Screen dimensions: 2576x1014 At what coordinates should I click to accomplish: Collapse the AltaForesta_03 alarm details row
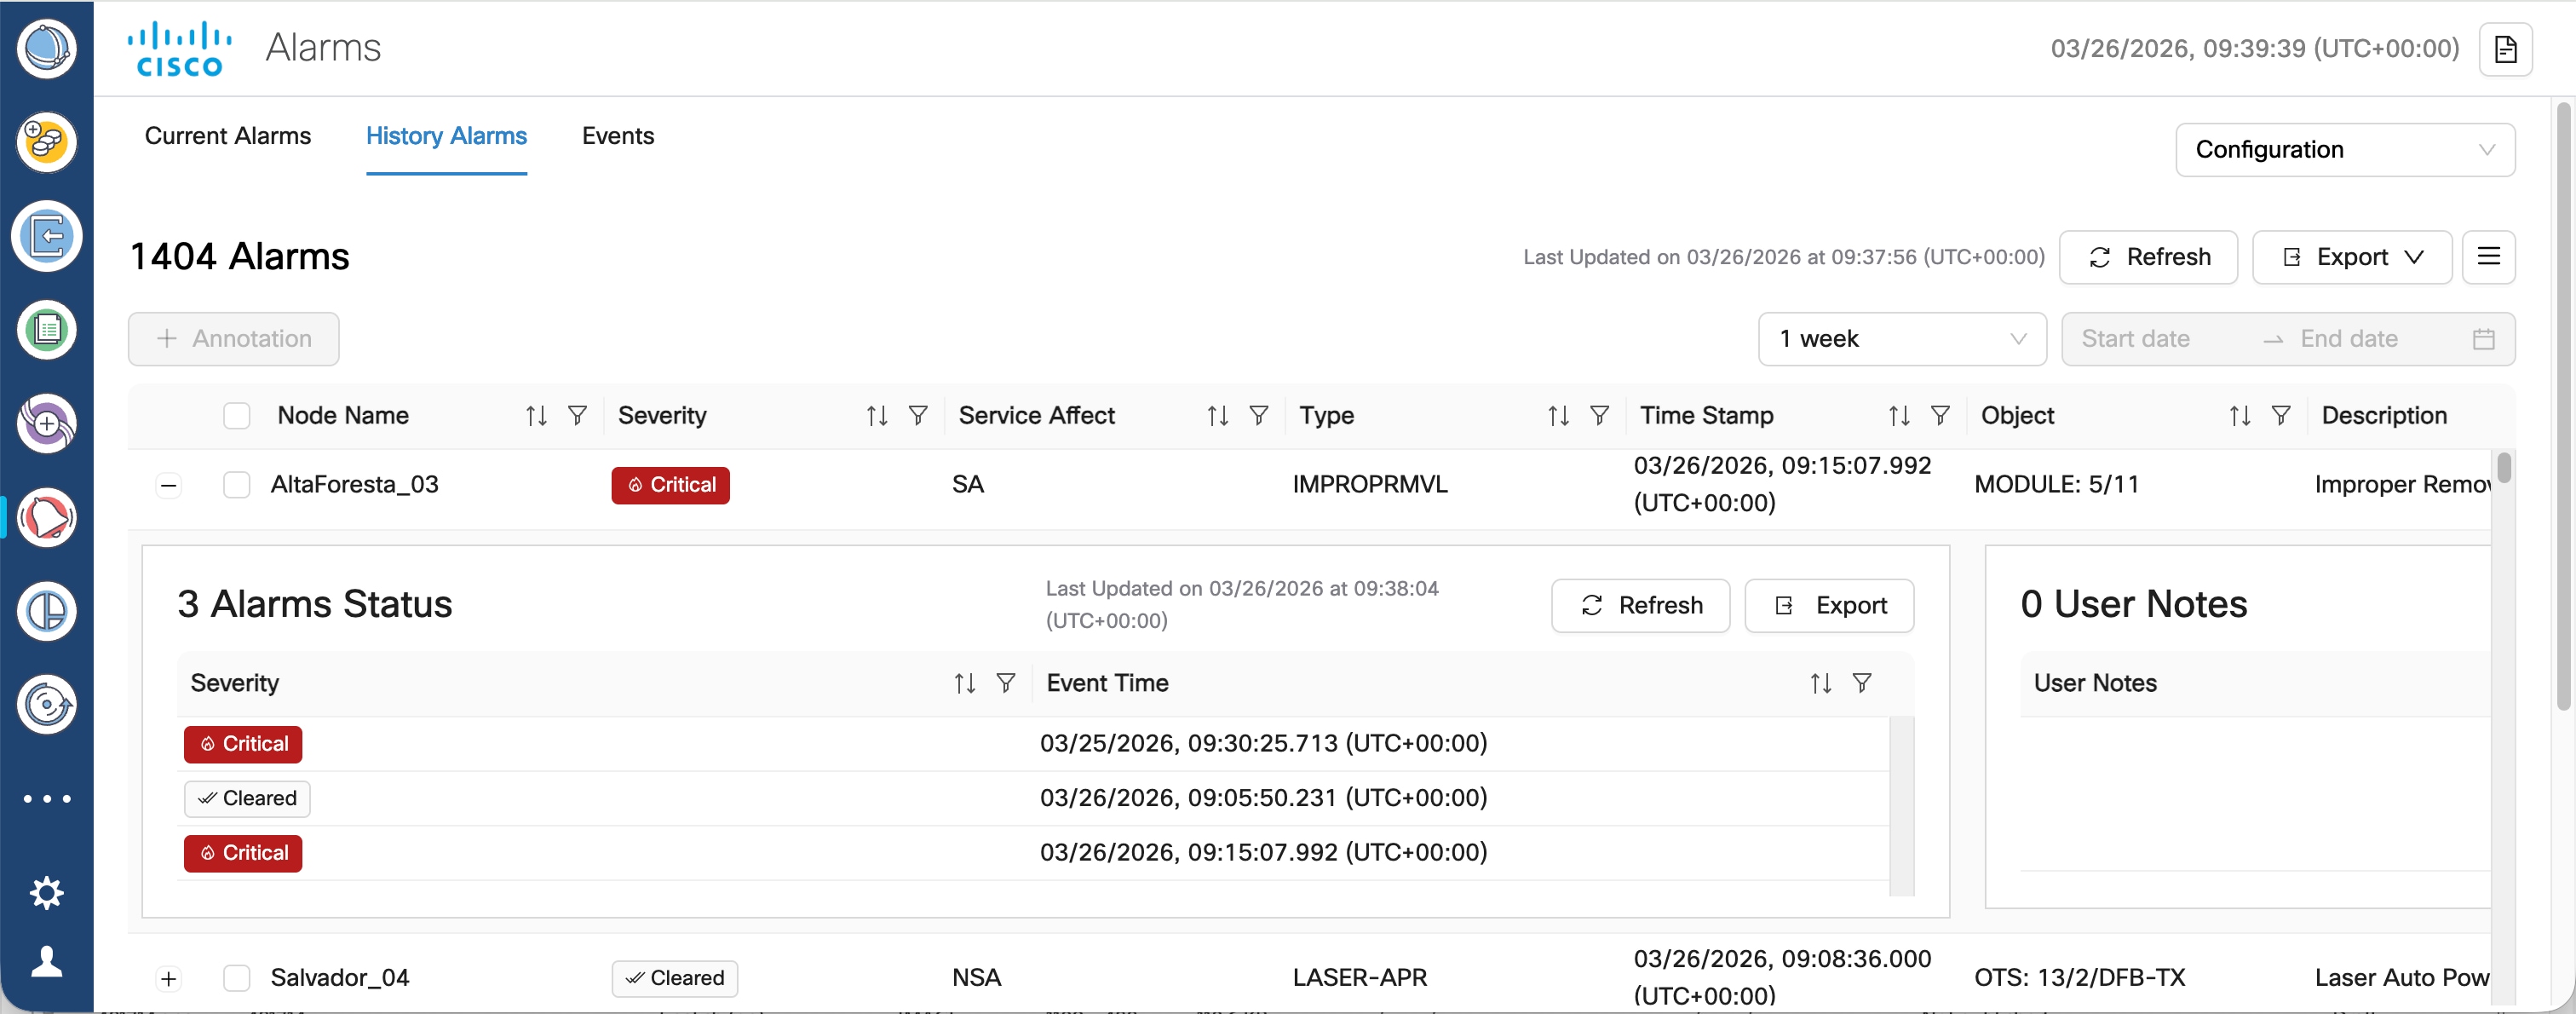[x=167, y=485]
